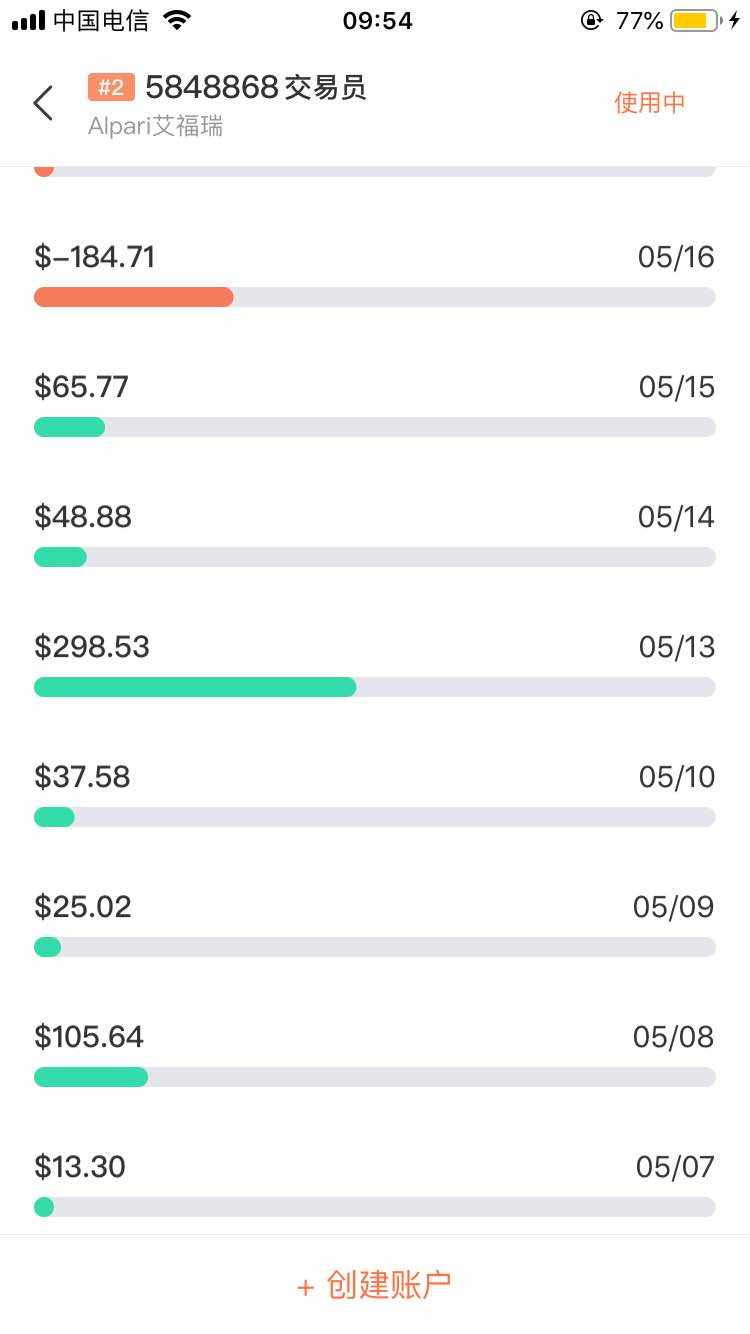Tap the orange #2 account badge
750x1334 pixels.
(x=111, y=88)
